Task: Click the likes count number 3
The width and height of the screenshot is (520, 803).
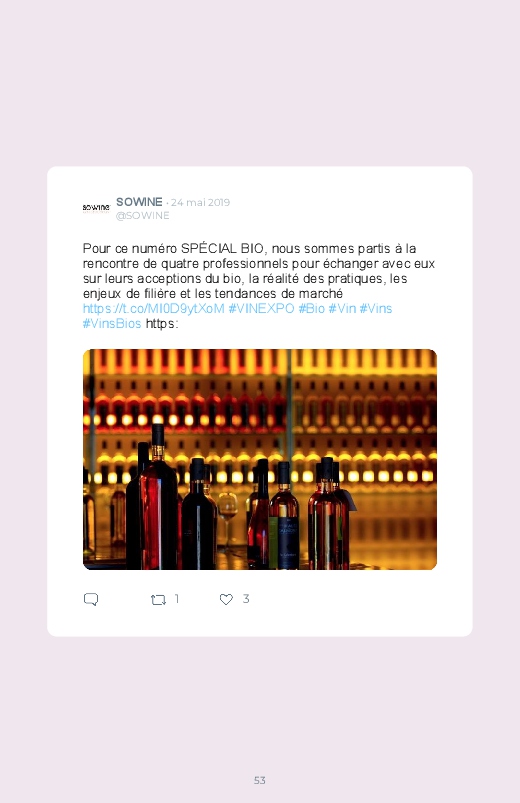Action: coord(246,599)
